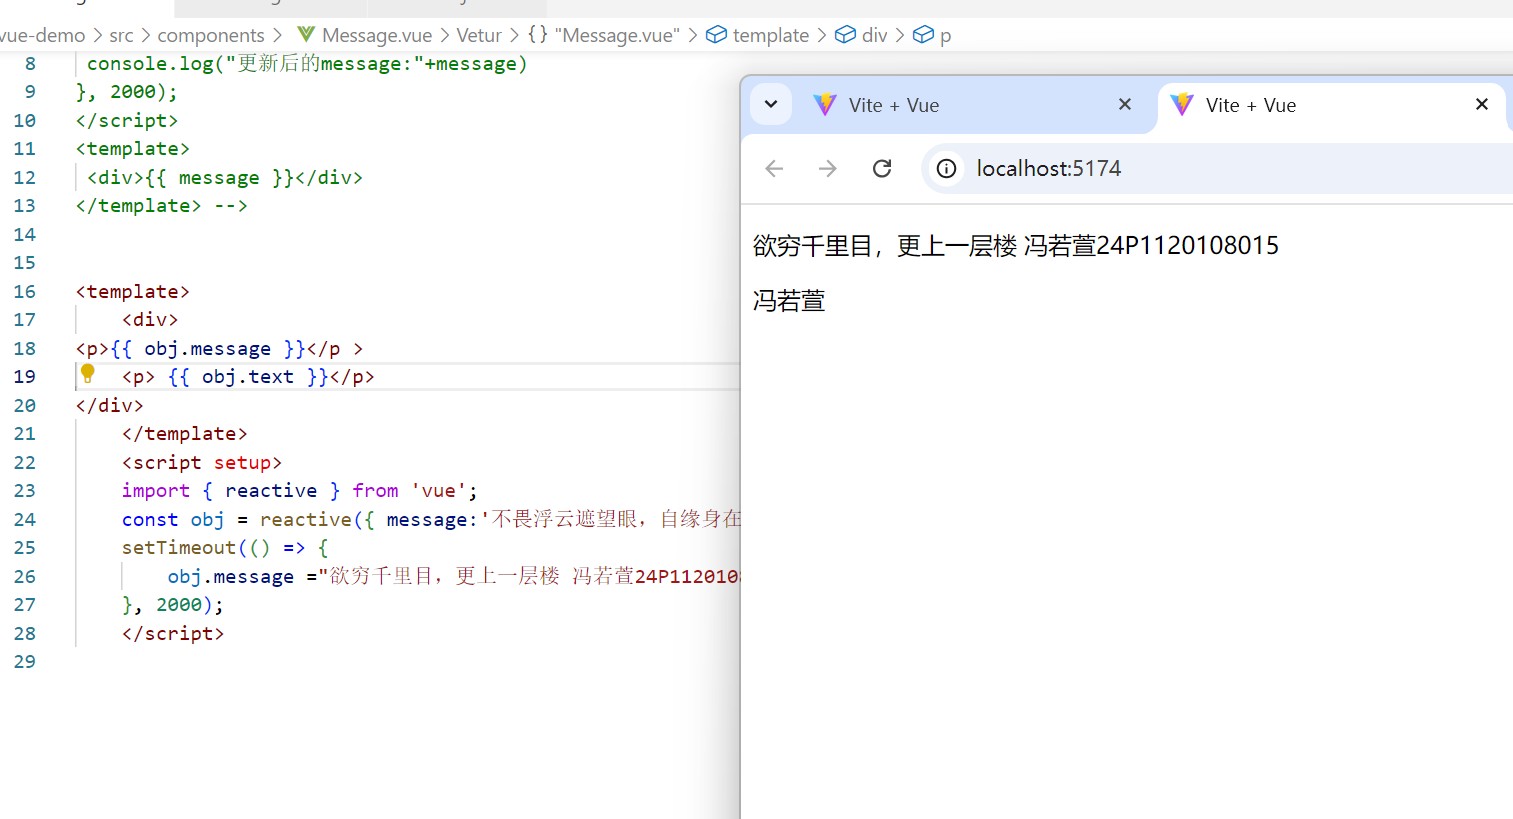1513x819 pixels.
Task: Click the console.log statement on line 8
Action: coord(307,63)
